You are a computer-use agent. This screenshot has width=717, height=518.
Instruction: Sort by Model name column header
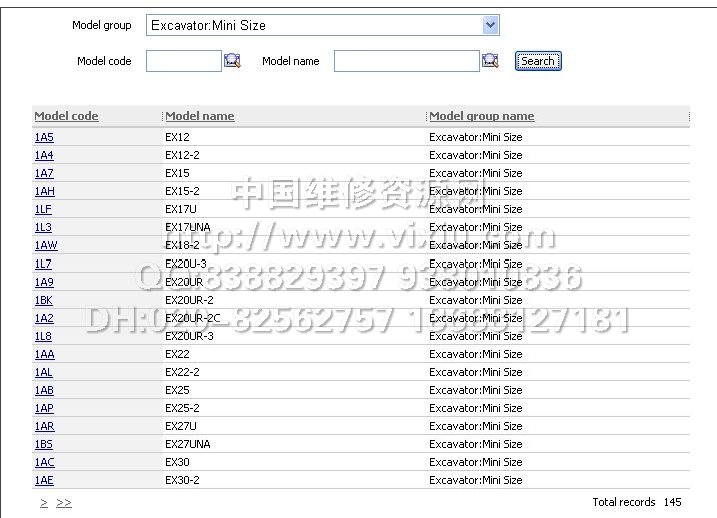click(x=199, y=116)
